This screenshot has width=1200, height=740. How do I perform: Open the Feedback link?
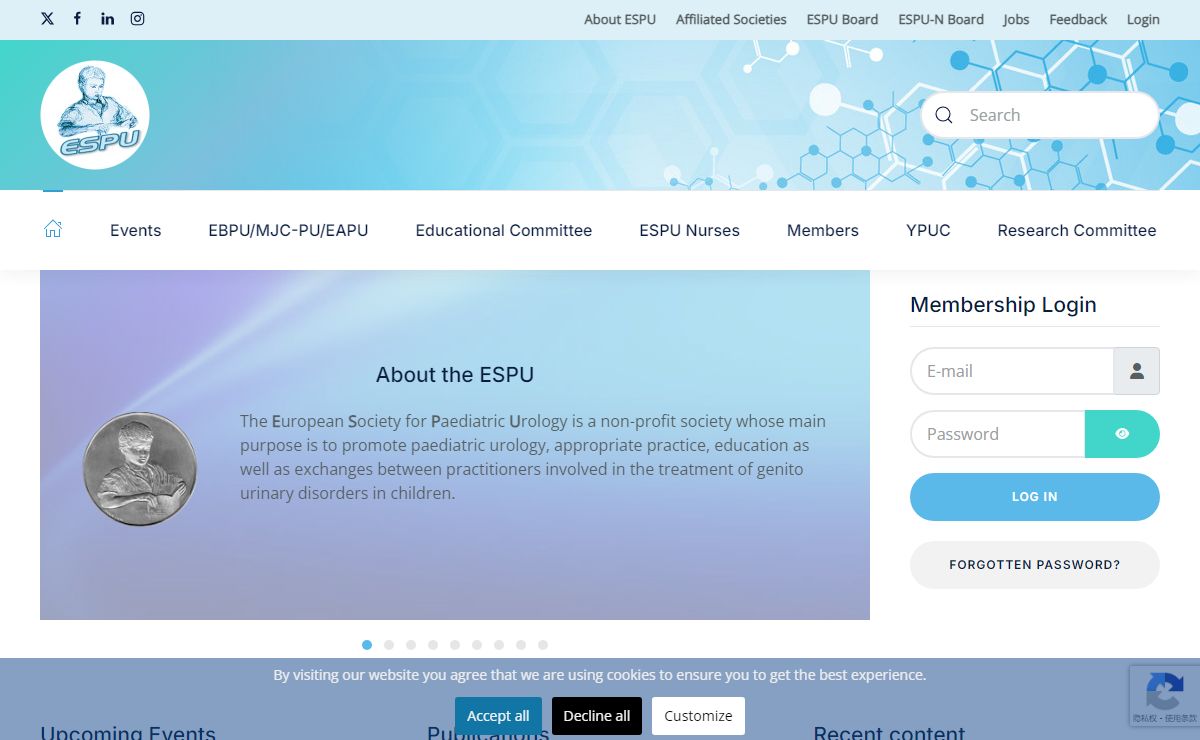pyautogui.click(x=1078, y=19)
